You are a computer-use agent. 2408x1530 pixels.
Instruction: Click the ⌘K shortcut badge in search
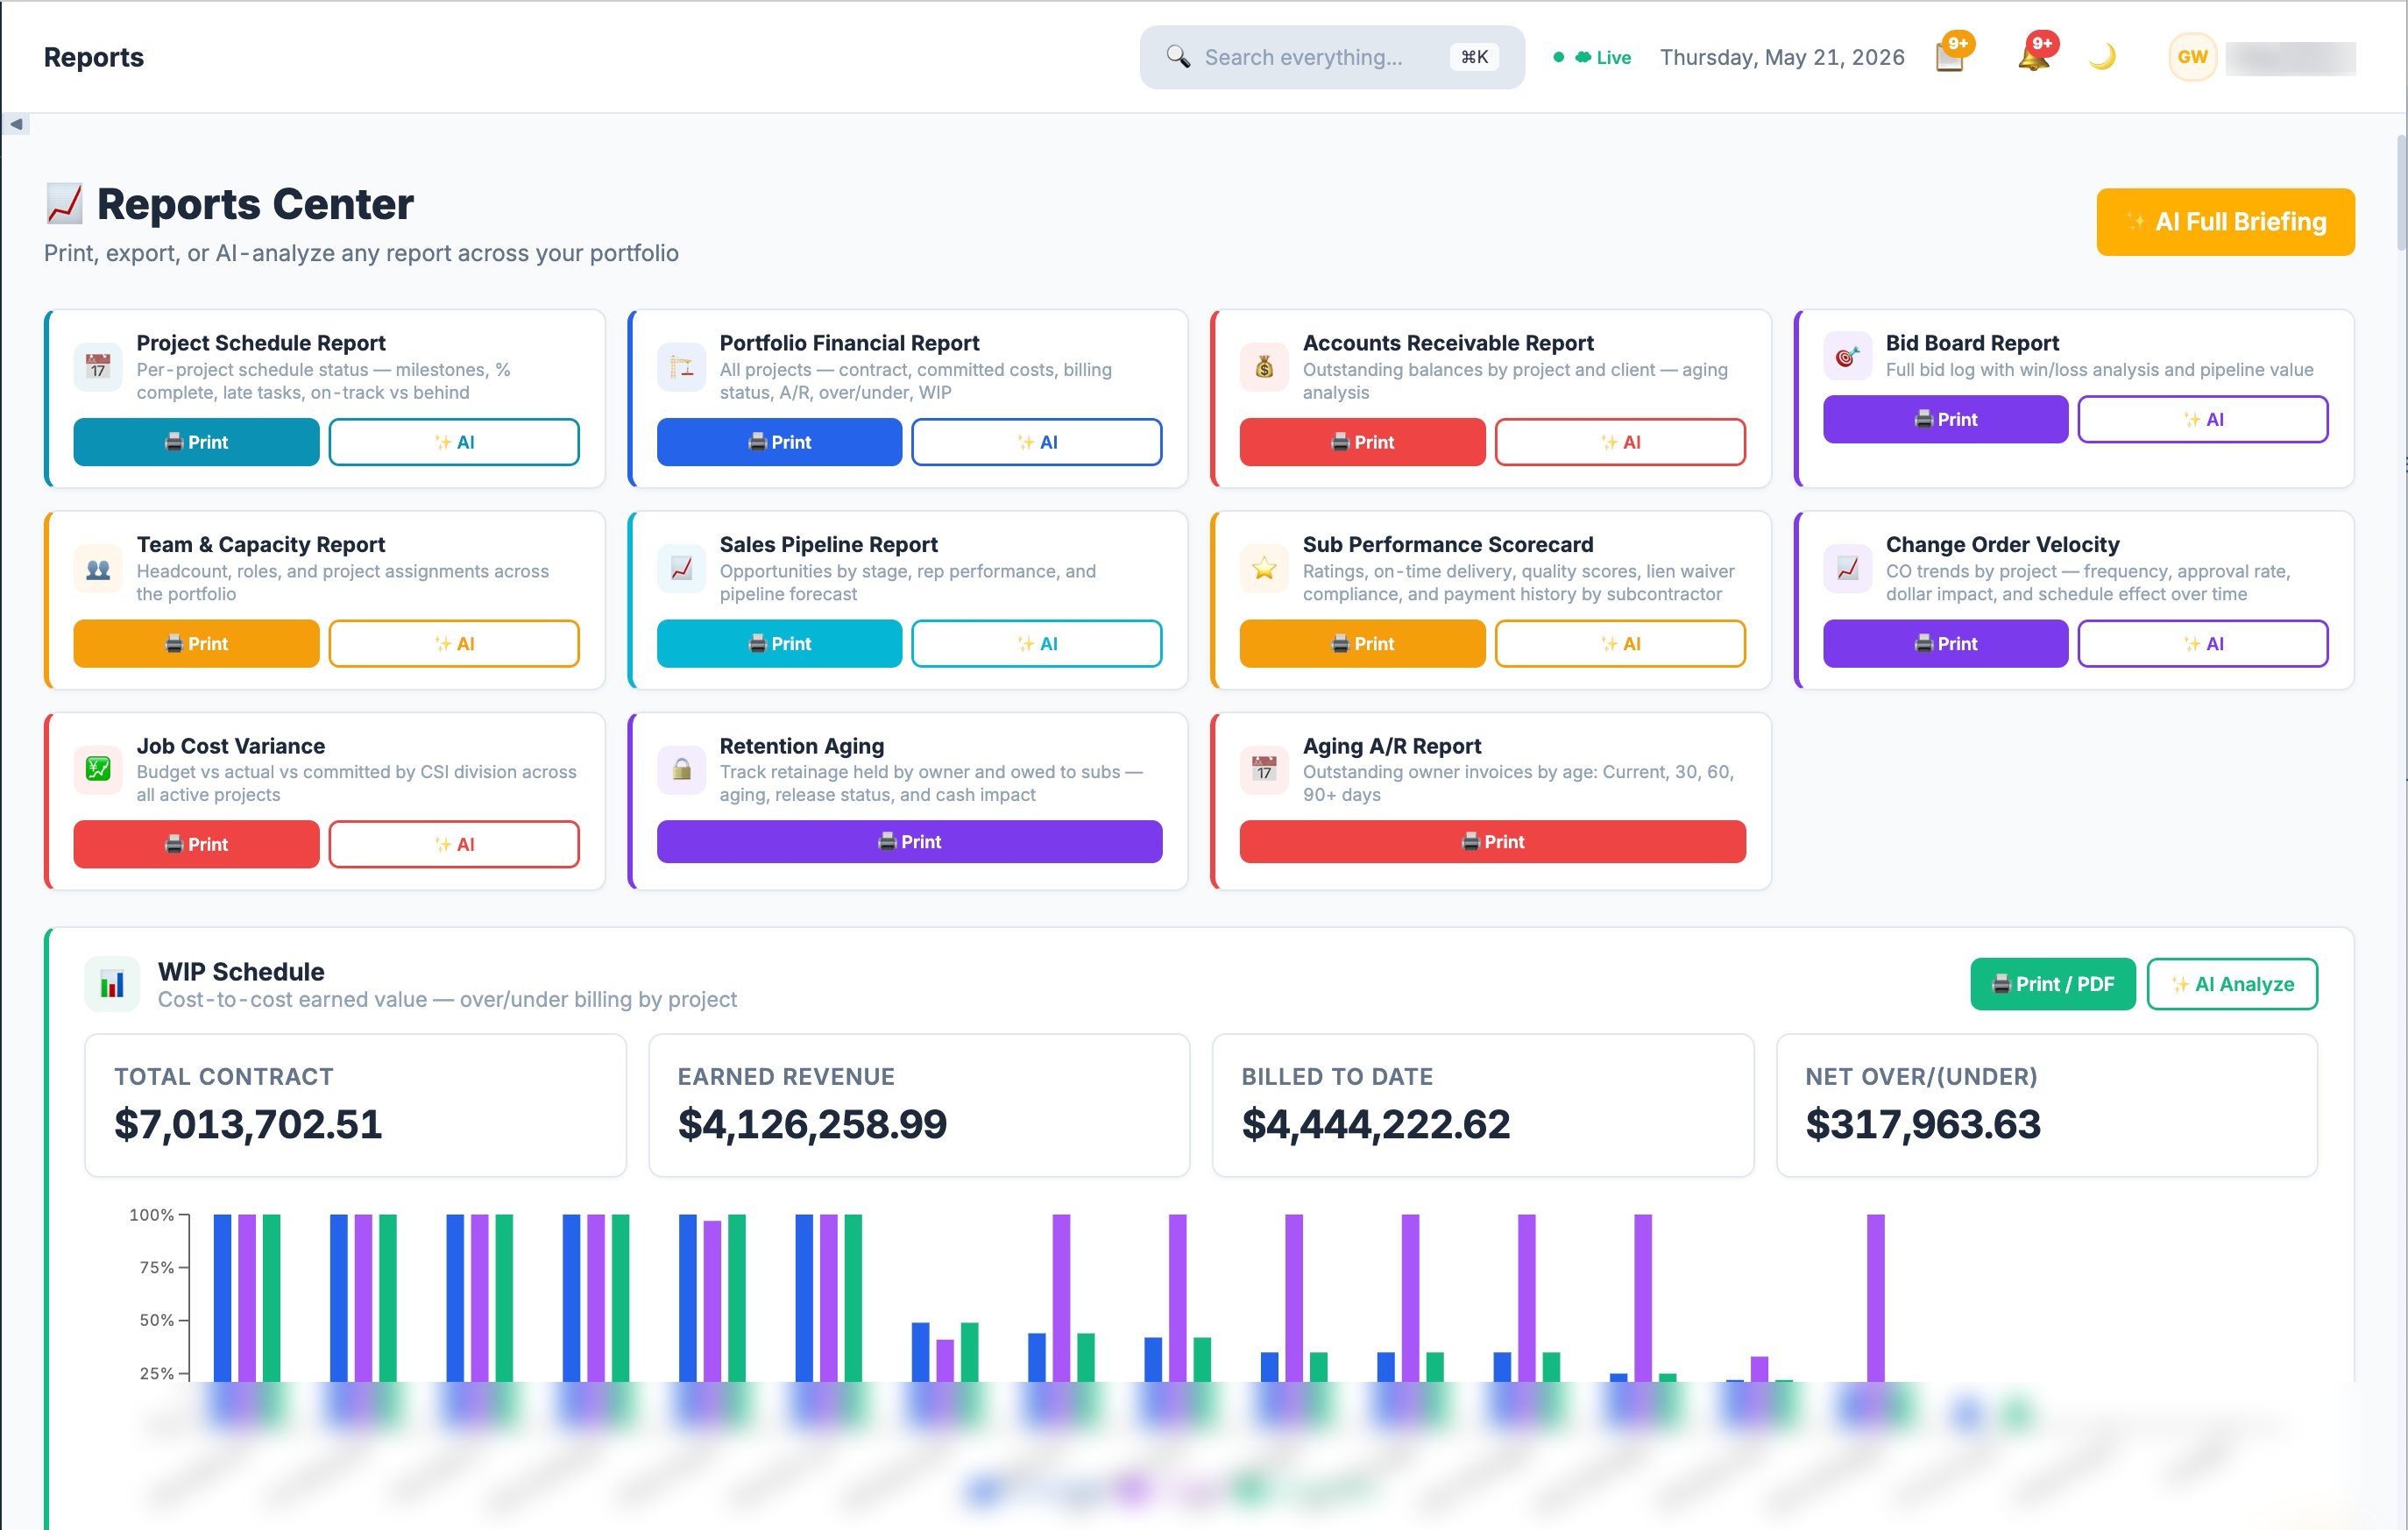(1474, 57)
